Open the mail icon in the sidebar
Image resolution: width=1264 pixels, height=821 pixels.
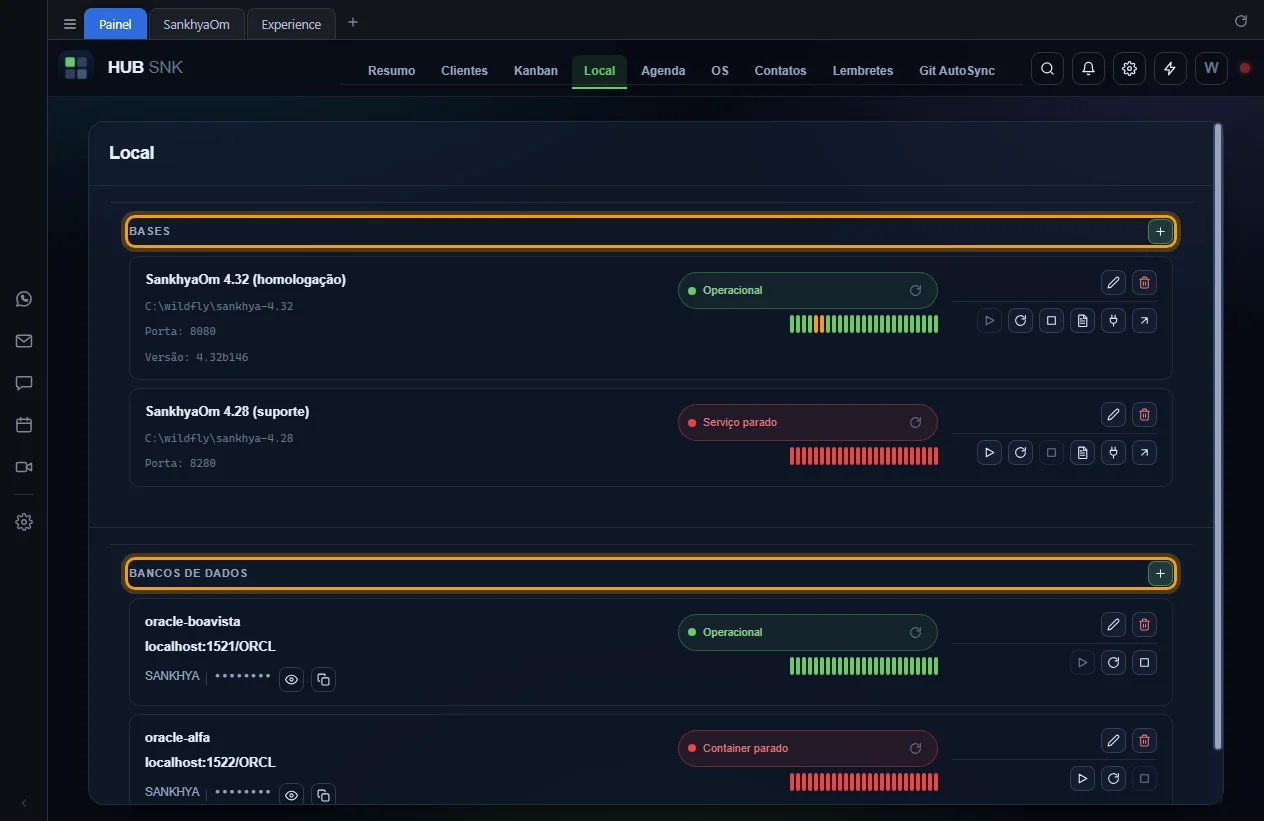pos(24,341)
